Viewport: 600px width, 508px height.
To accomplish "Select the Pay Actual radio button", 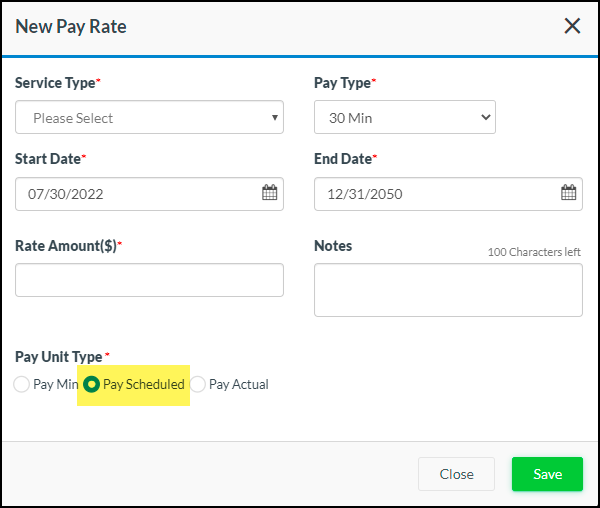I will (198, 384).
